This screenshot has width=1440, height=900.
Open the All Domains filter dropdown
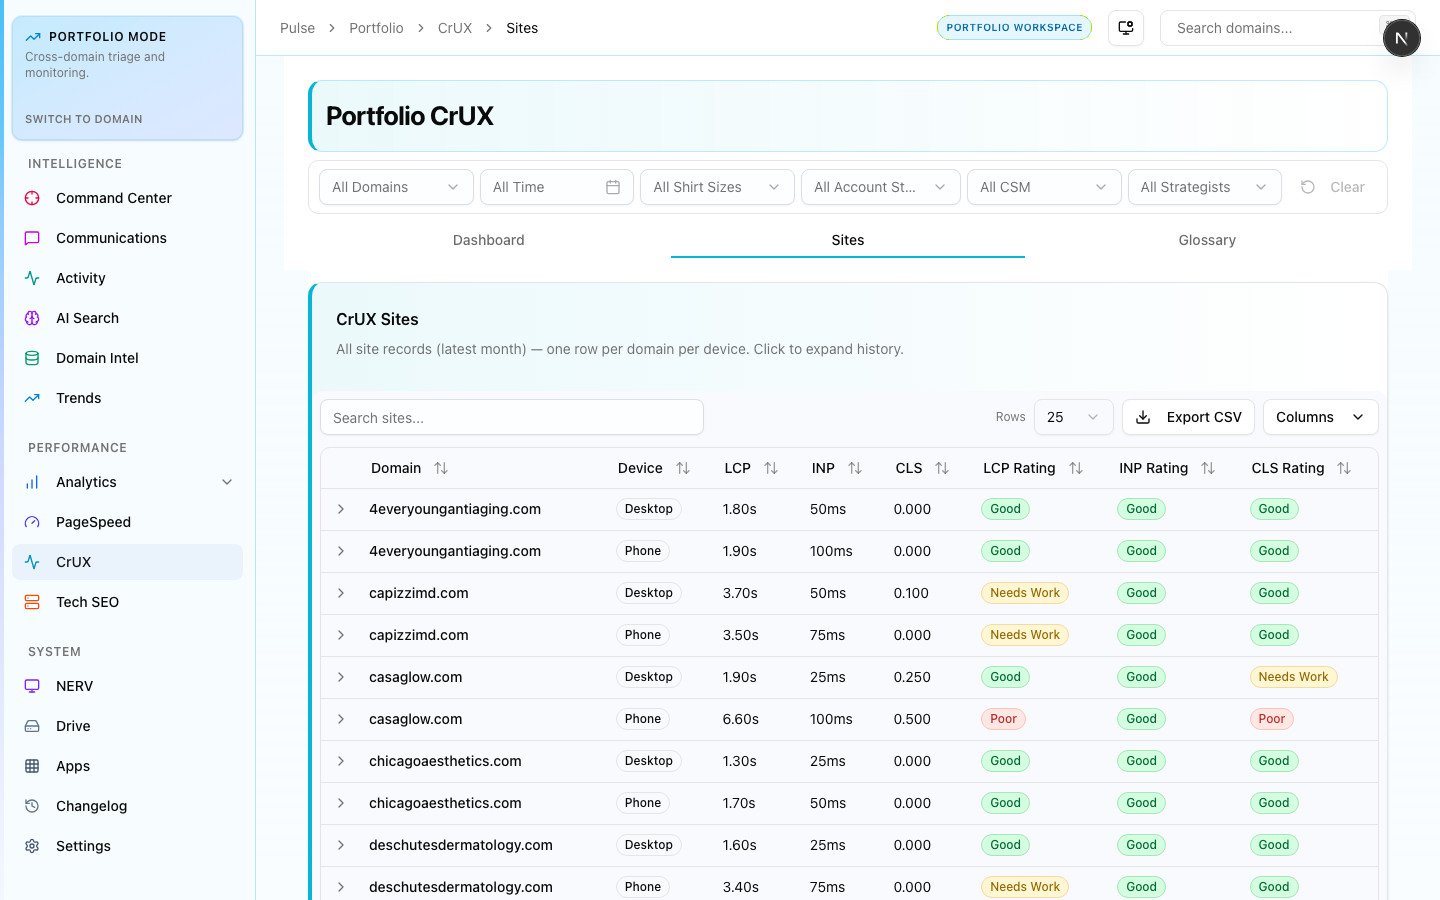[x=395, y=187]
